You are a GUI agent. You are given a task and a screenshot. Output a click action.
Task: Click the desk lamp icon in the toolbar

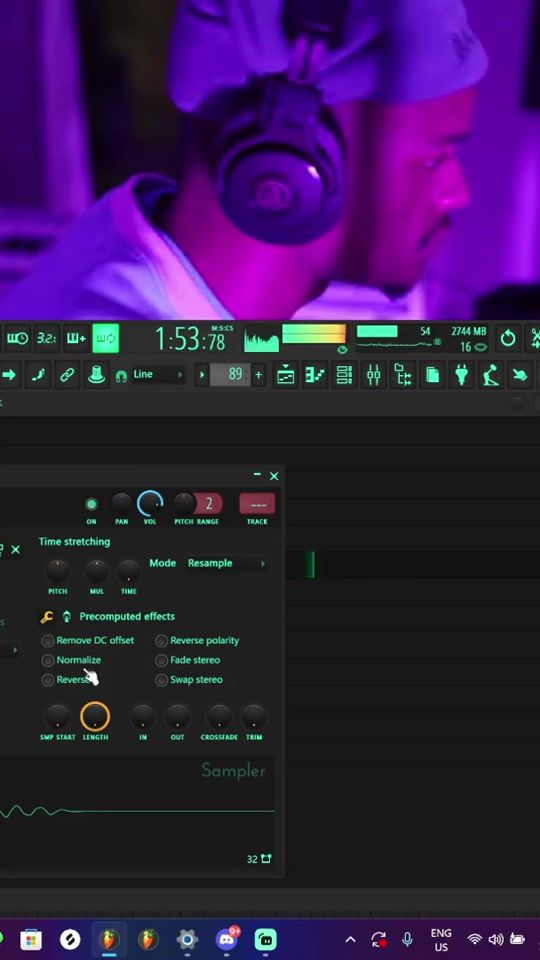490,375
